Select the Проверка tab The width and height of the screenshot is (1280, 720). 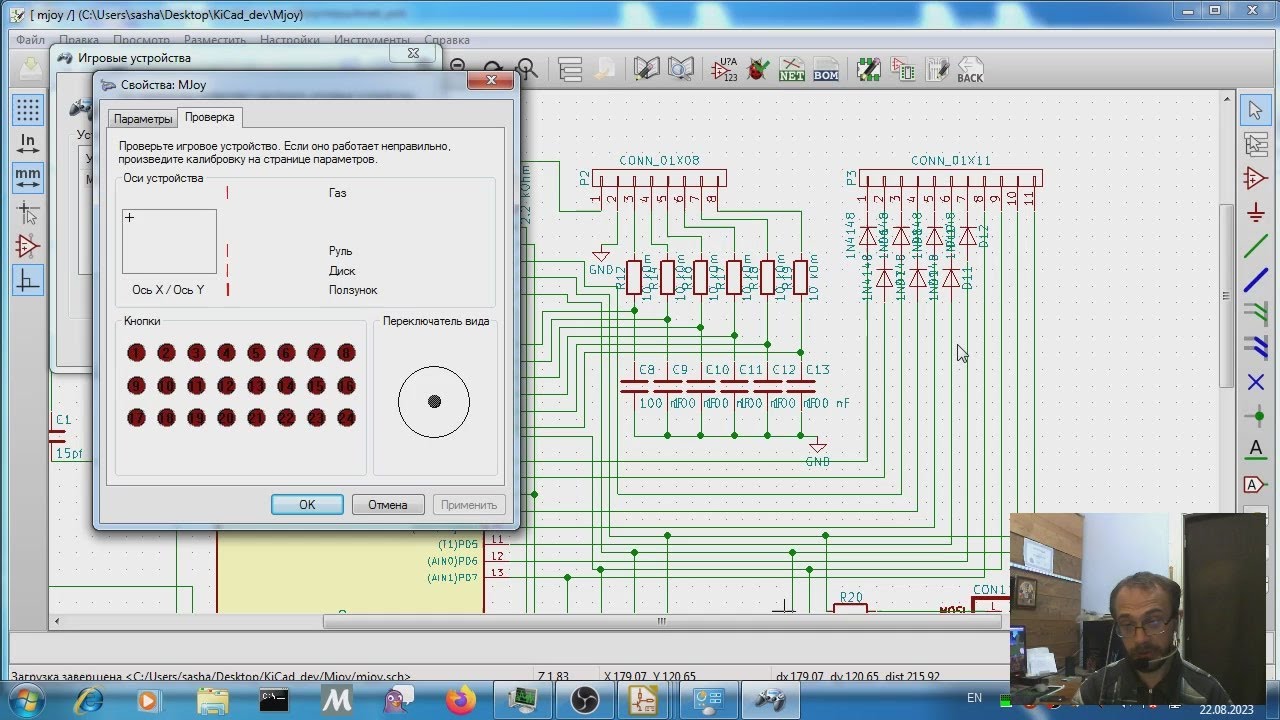(210, 117)
